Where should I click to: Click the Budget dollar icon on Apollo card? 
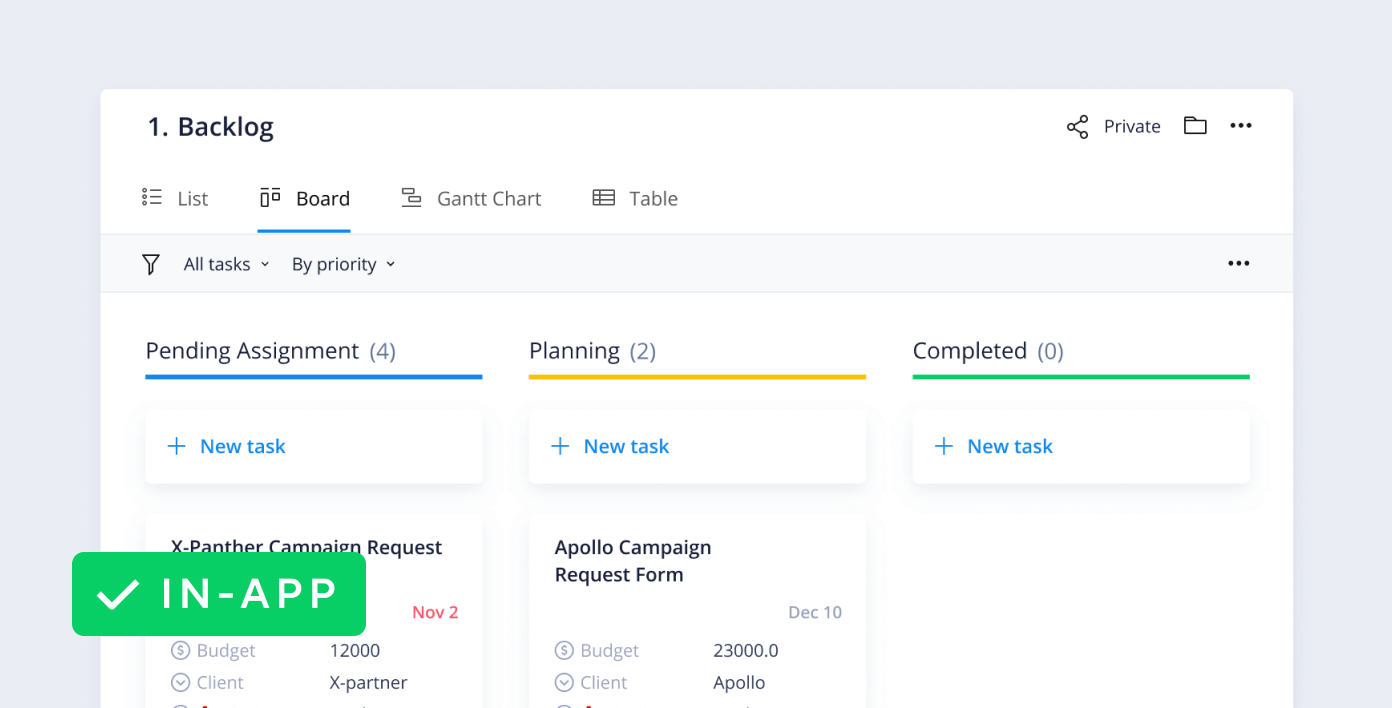click(x=564, y=651)
